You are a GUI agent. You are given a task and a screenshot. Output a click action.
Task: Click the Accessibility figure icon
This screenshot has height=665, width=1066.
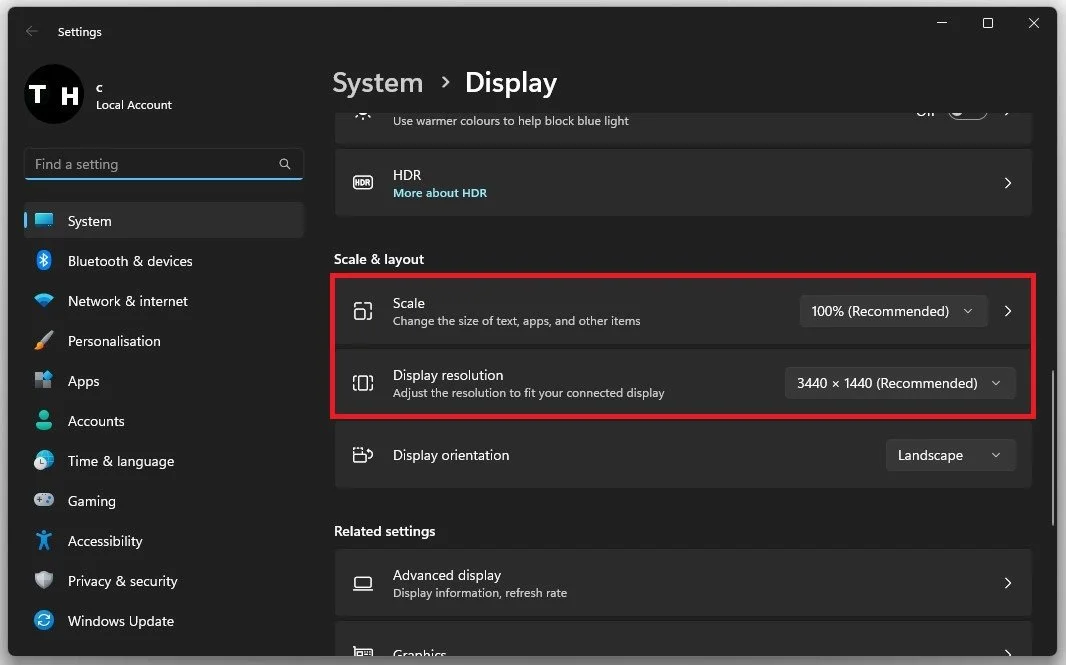(x=44, y=540)
